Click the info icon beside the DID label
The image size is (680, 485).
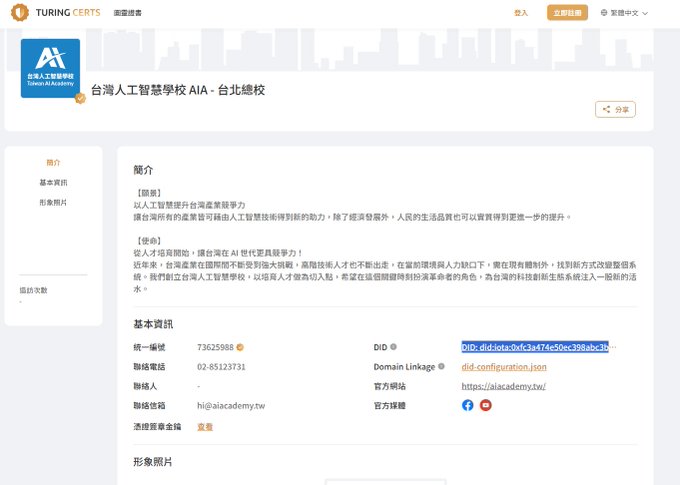tap(393, 347)
